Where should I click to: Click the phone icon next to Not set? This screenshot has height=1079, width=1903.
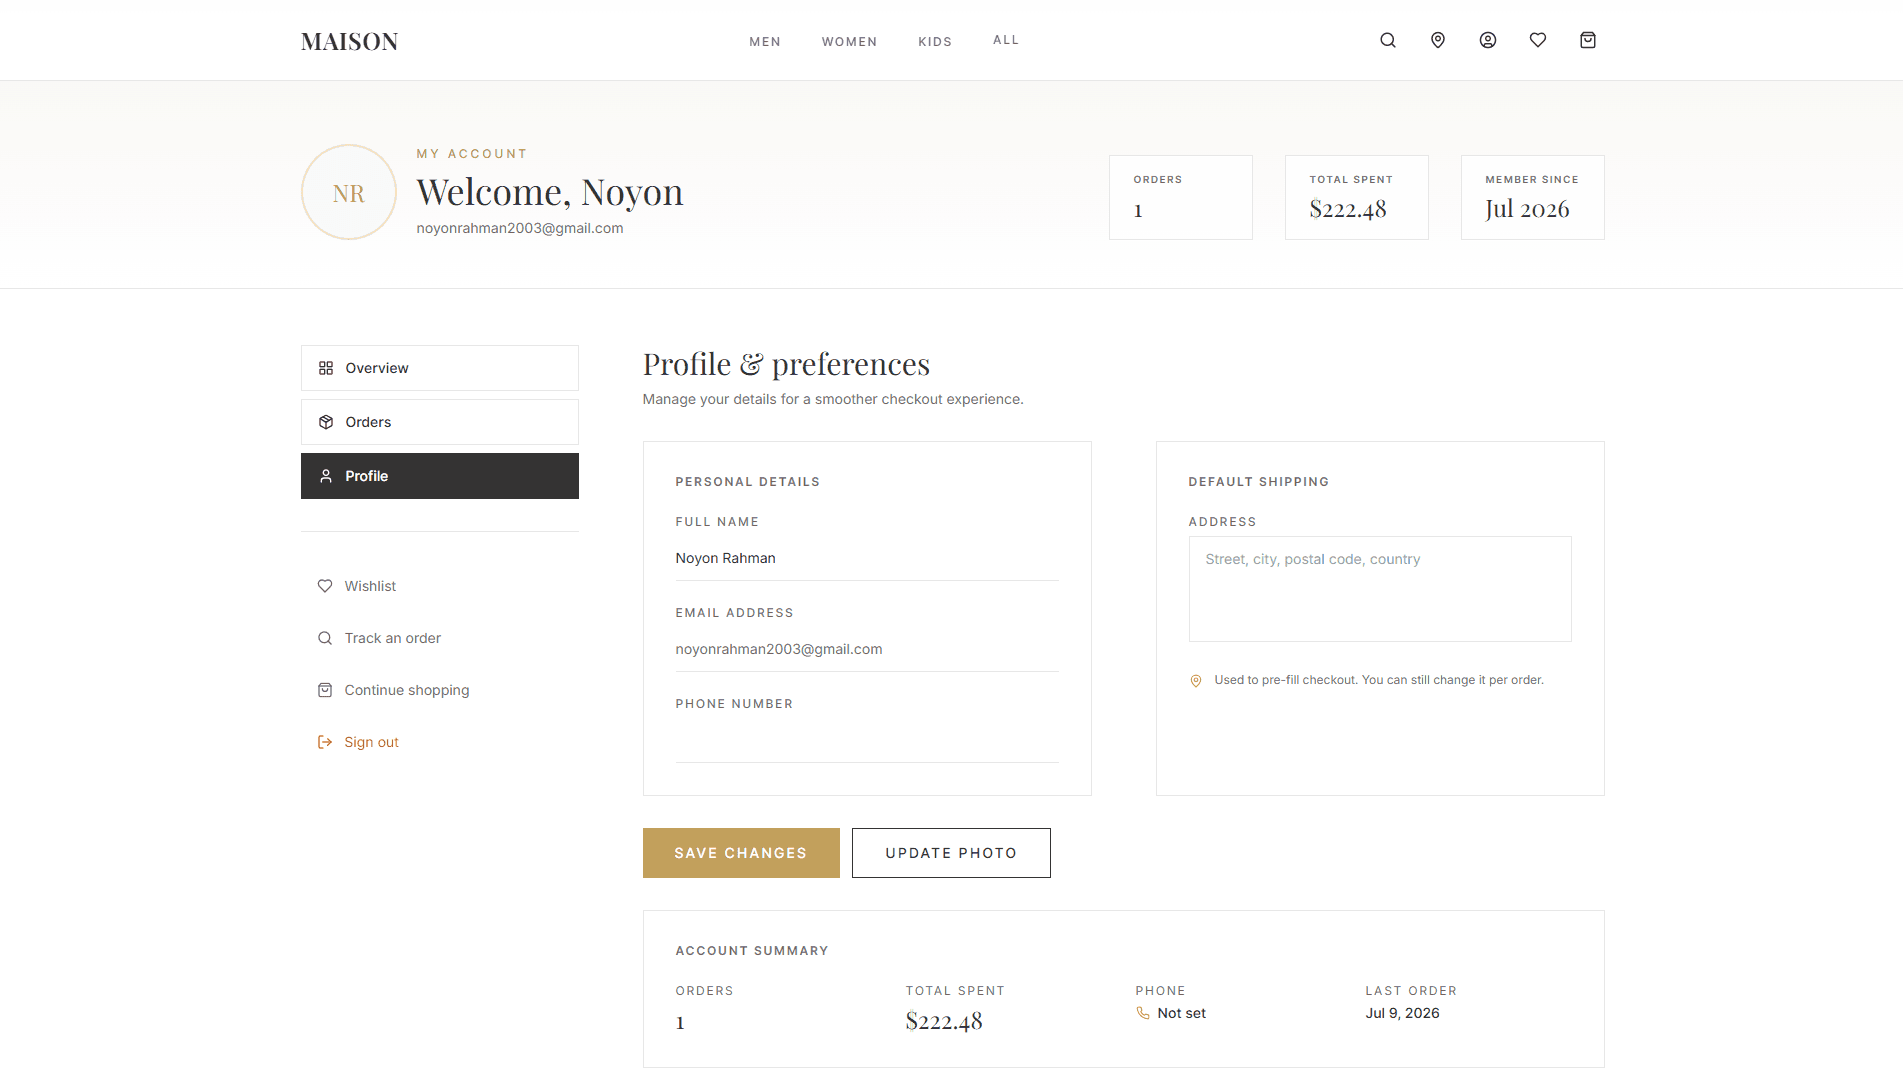point(1143,1013)
